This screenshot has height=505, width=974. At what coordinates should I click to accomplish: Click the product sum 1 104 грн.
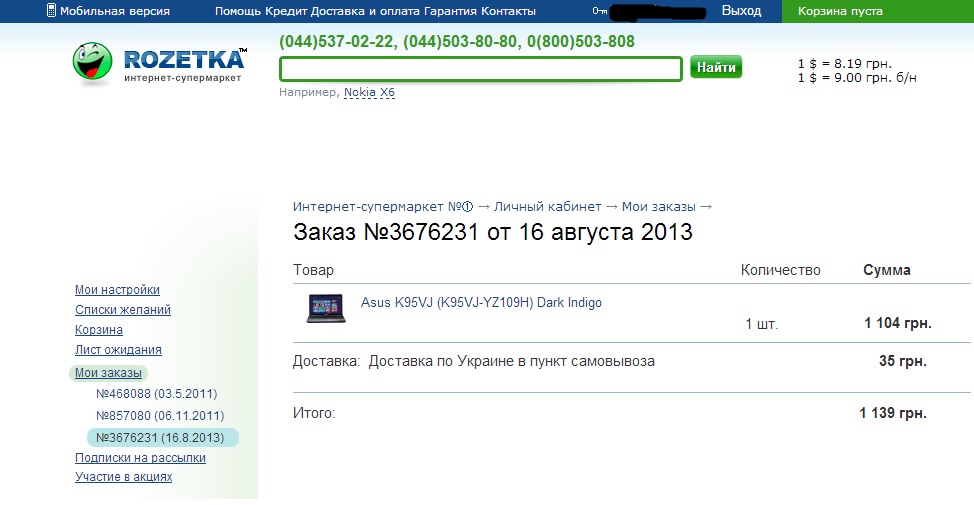(x=898, y=323)
